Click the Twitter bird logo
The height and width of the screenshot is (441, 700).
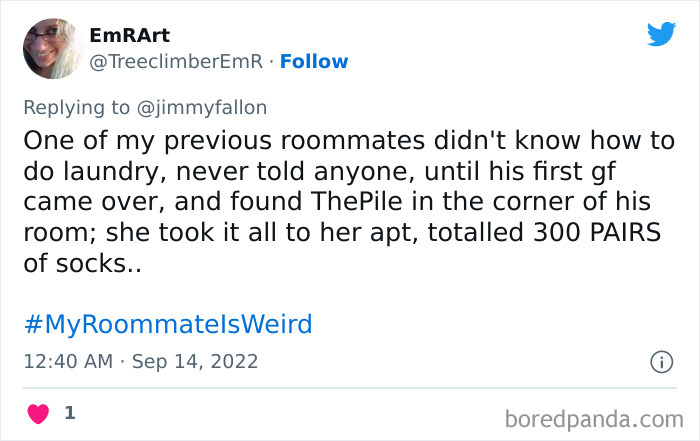point(661,35)
